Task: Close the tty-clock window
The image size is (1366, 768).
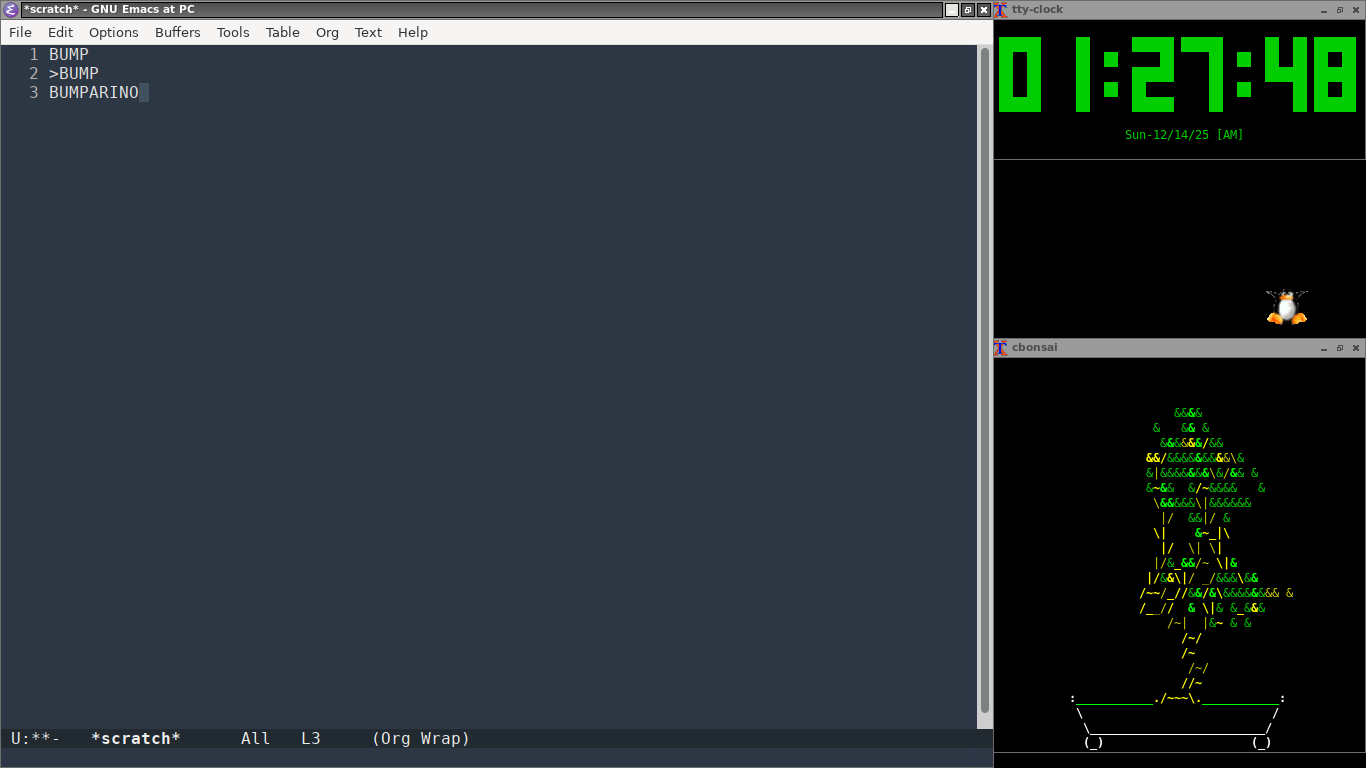Action: [x=1356, y=10]
